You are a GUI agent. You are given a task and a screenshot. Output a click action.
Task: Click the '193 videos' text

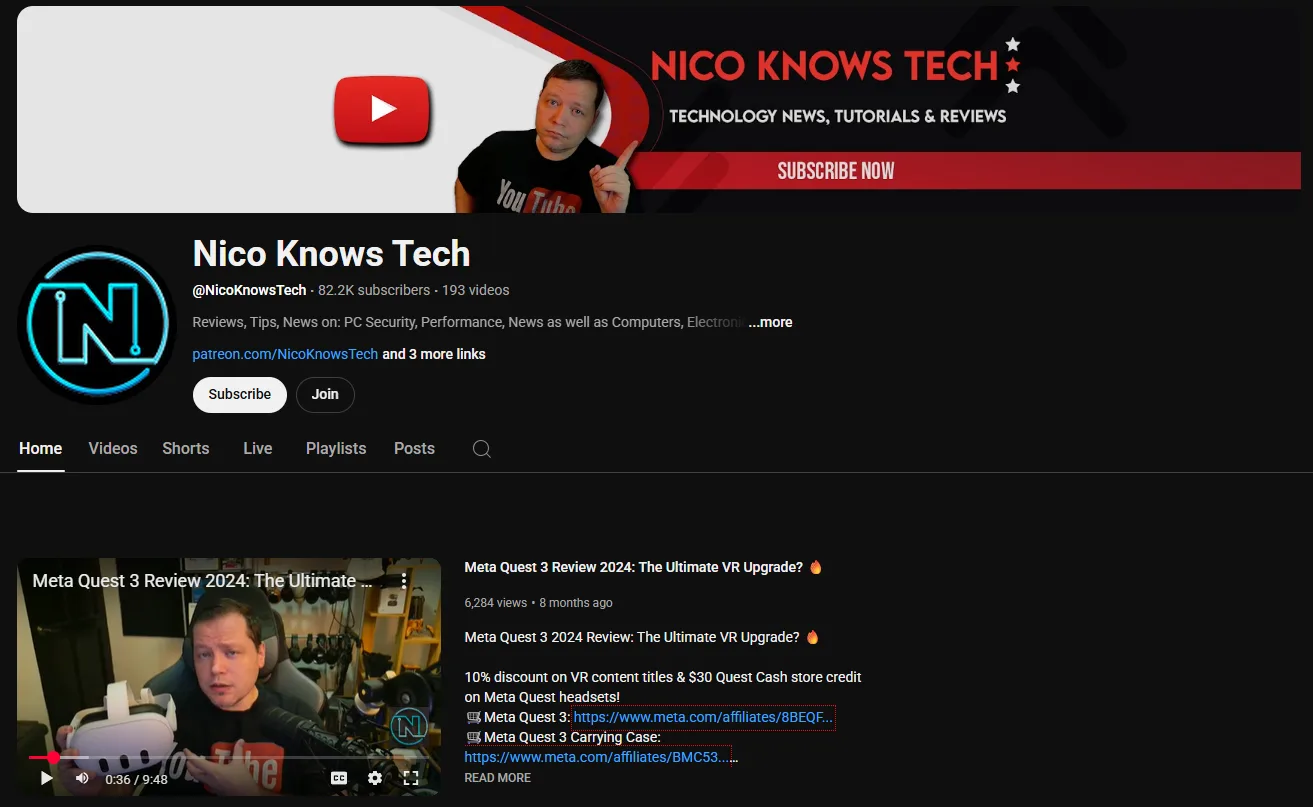476,290
